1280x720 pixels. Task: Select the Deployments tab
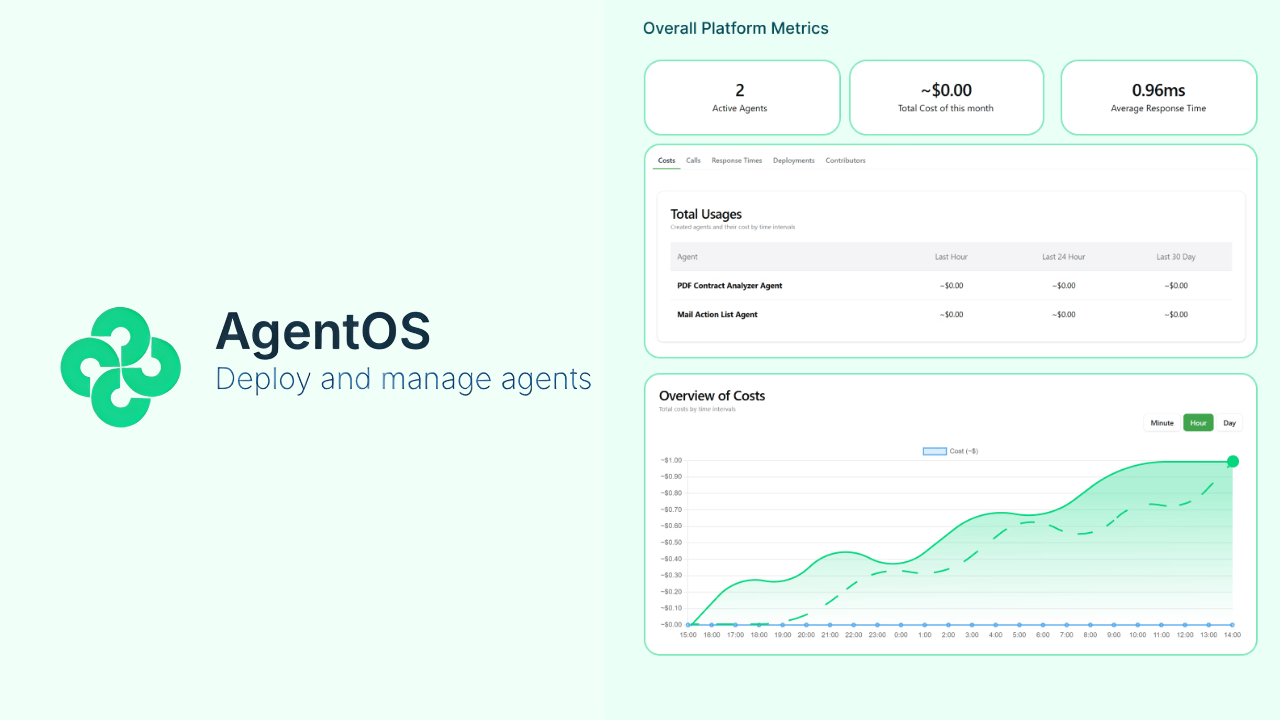pos(793,160)
